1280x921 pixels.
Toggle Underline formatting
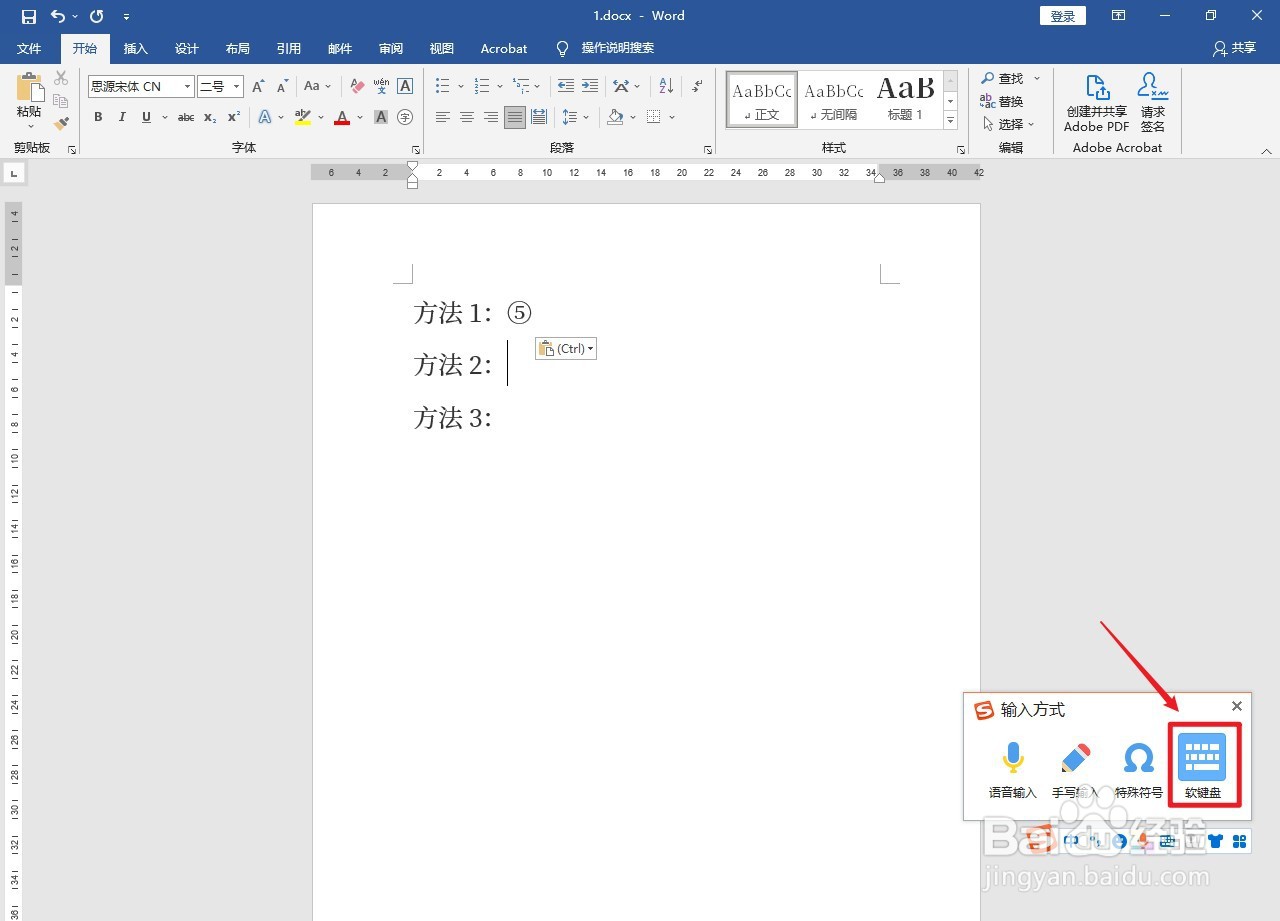pos(146,117)
